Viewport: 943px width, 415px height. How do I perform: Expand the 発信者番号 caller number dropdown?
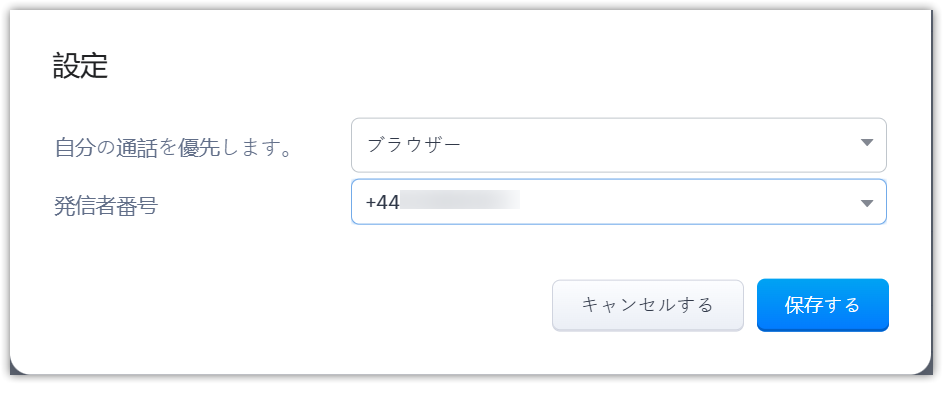[x=618, y=202]
